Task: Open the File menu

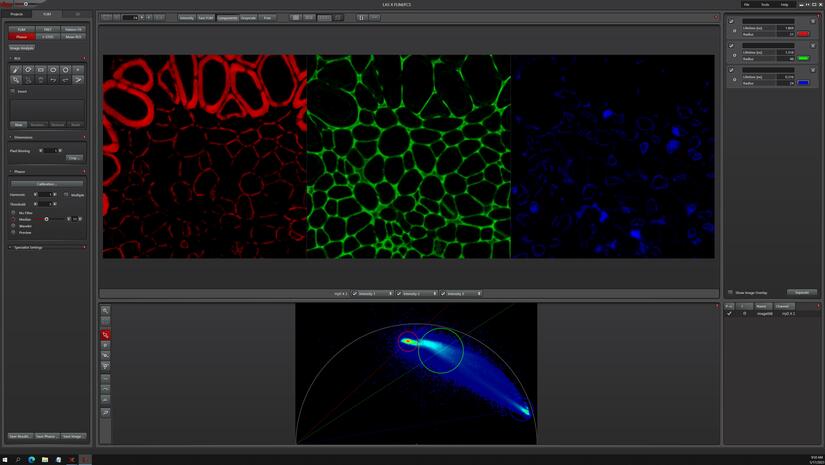Action: point(746,4)
